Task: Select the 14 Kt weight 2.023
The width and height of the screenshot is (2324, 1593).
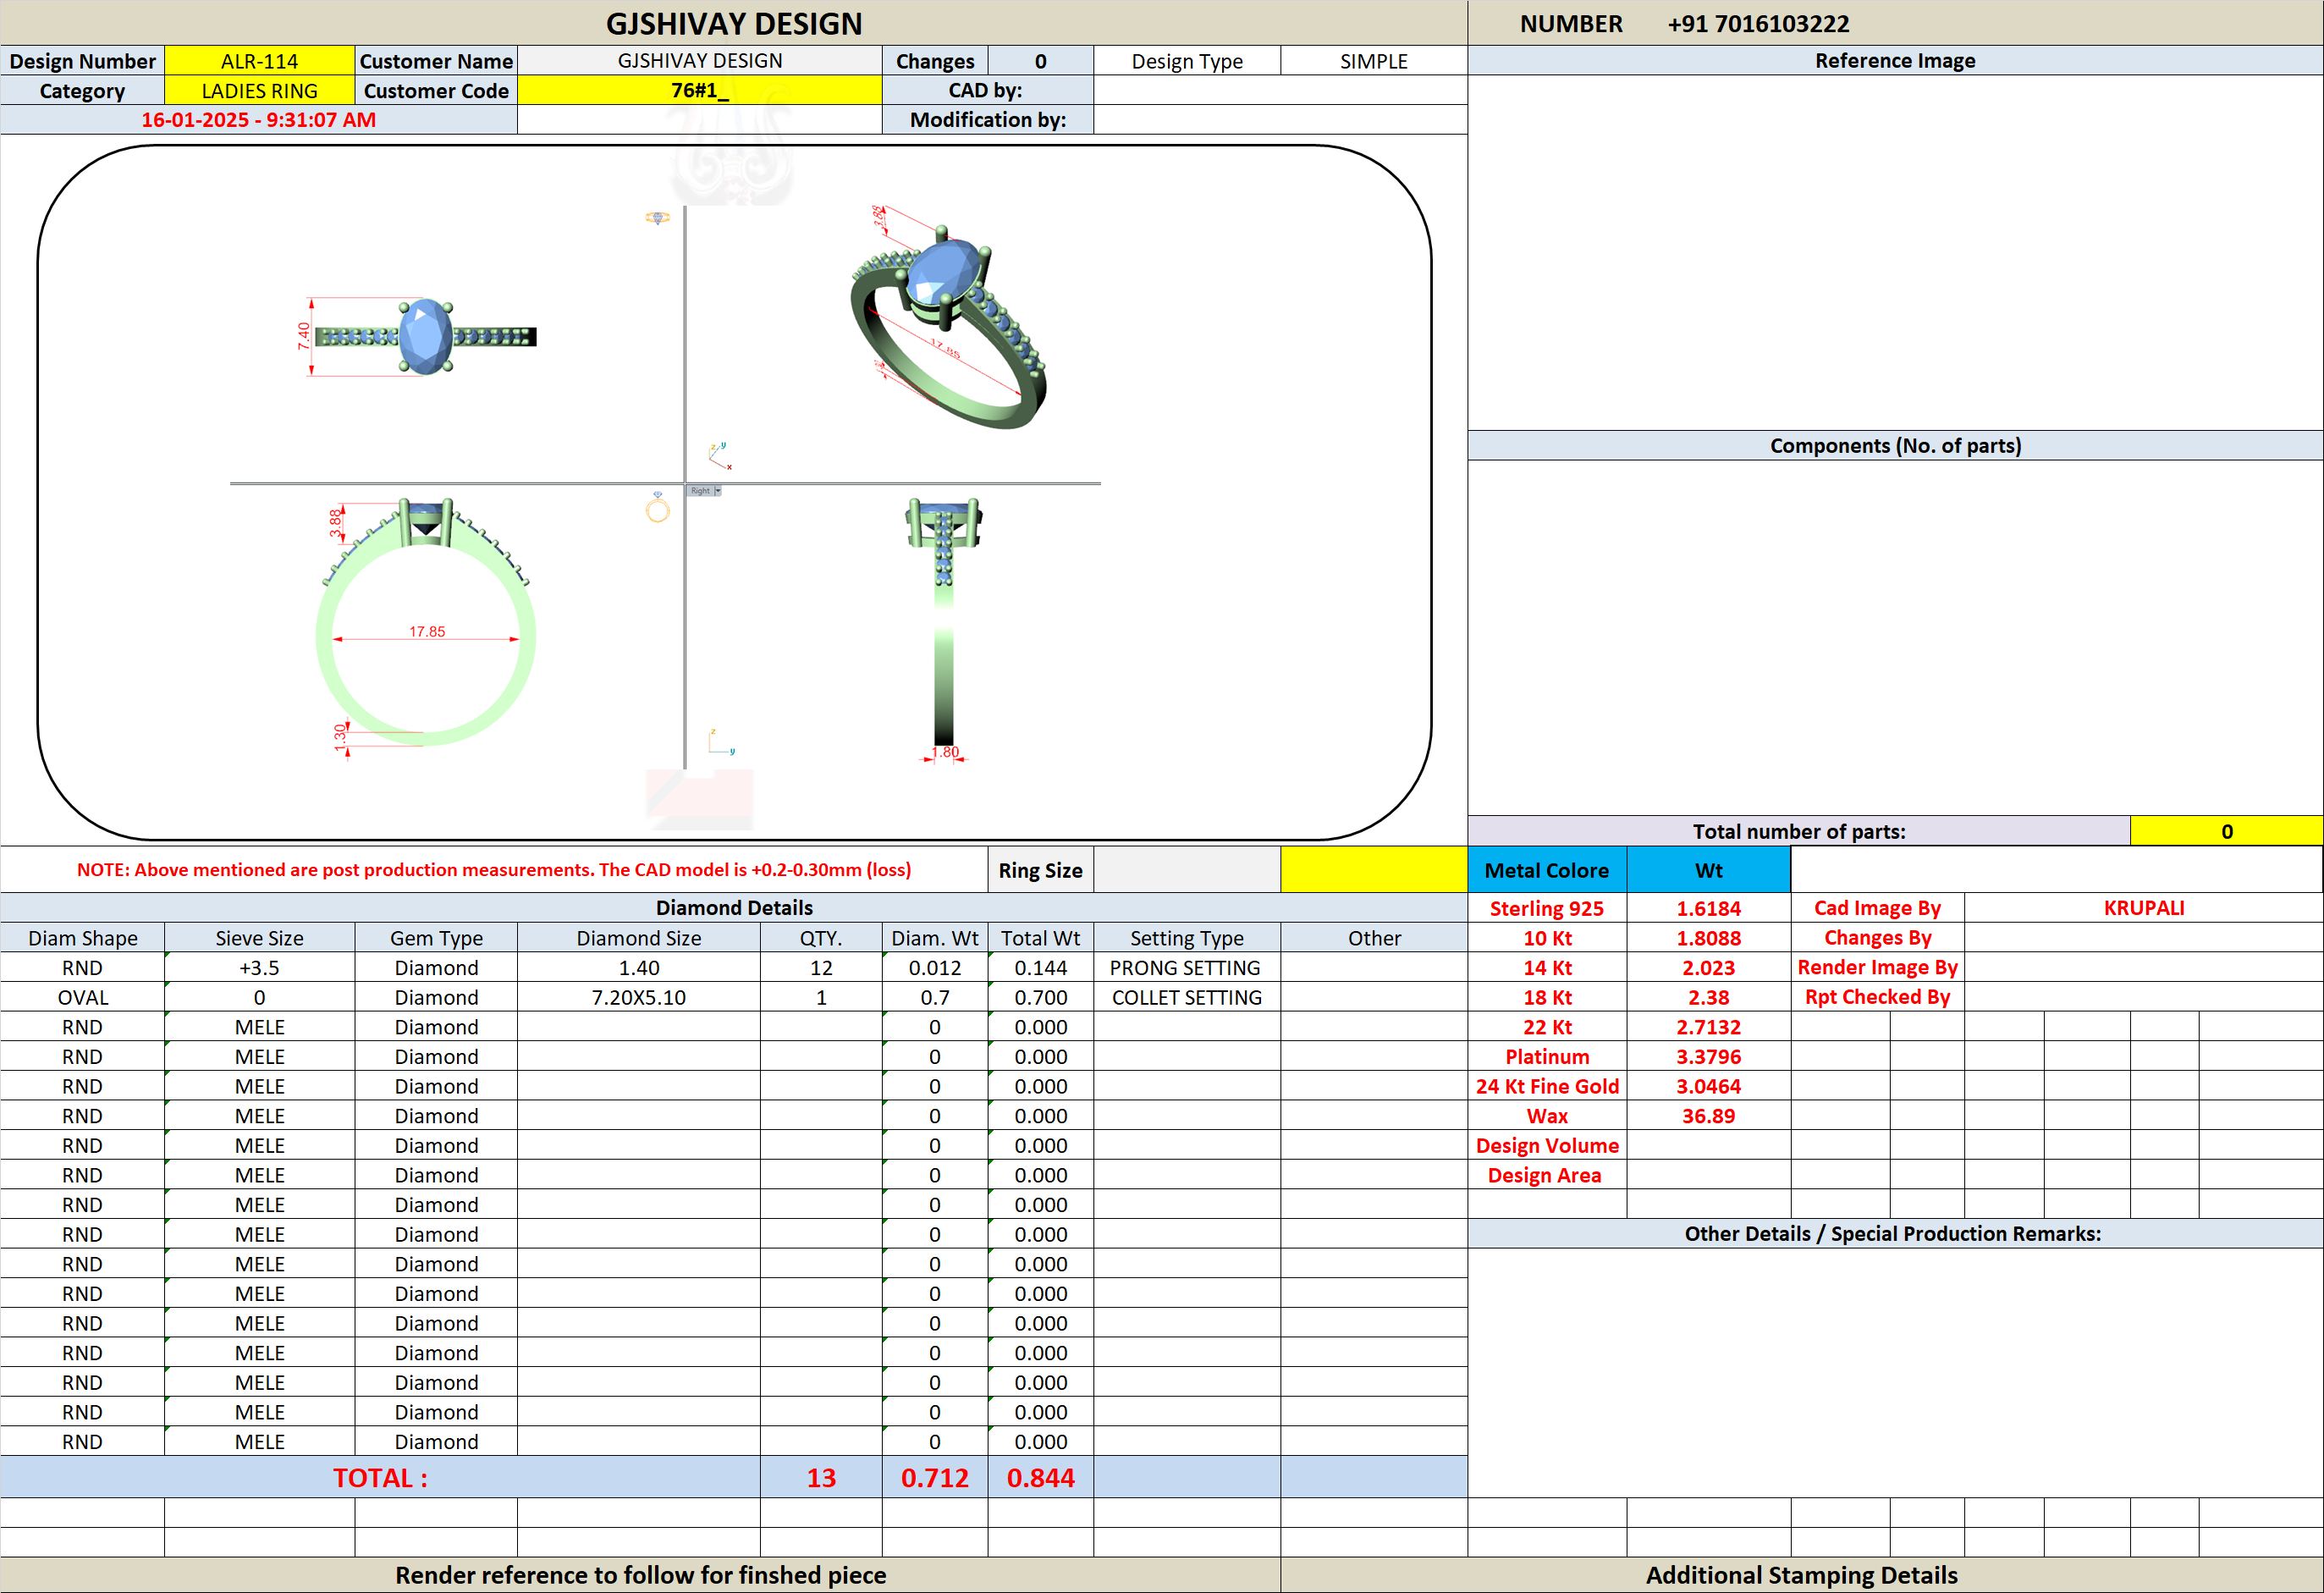Action: (x=1709, y=968)
